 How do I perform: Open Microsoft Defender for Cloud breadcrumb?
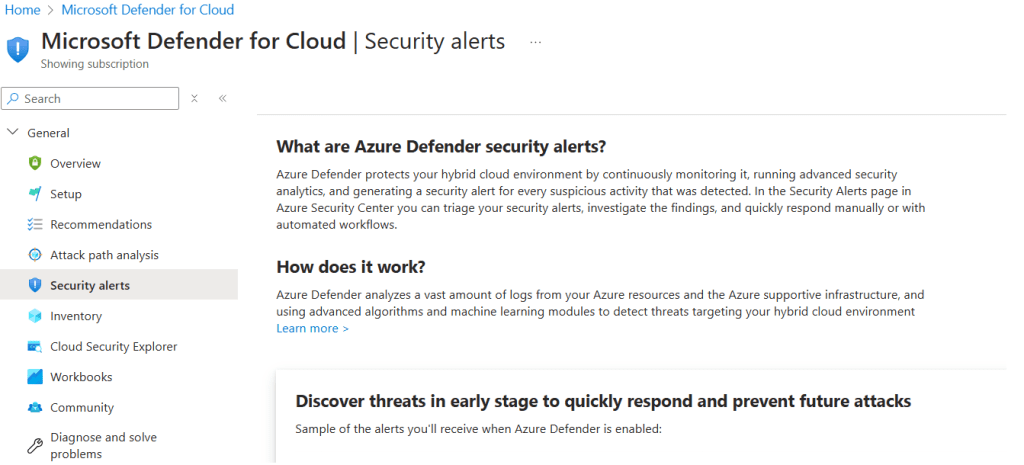coord(148,10)
